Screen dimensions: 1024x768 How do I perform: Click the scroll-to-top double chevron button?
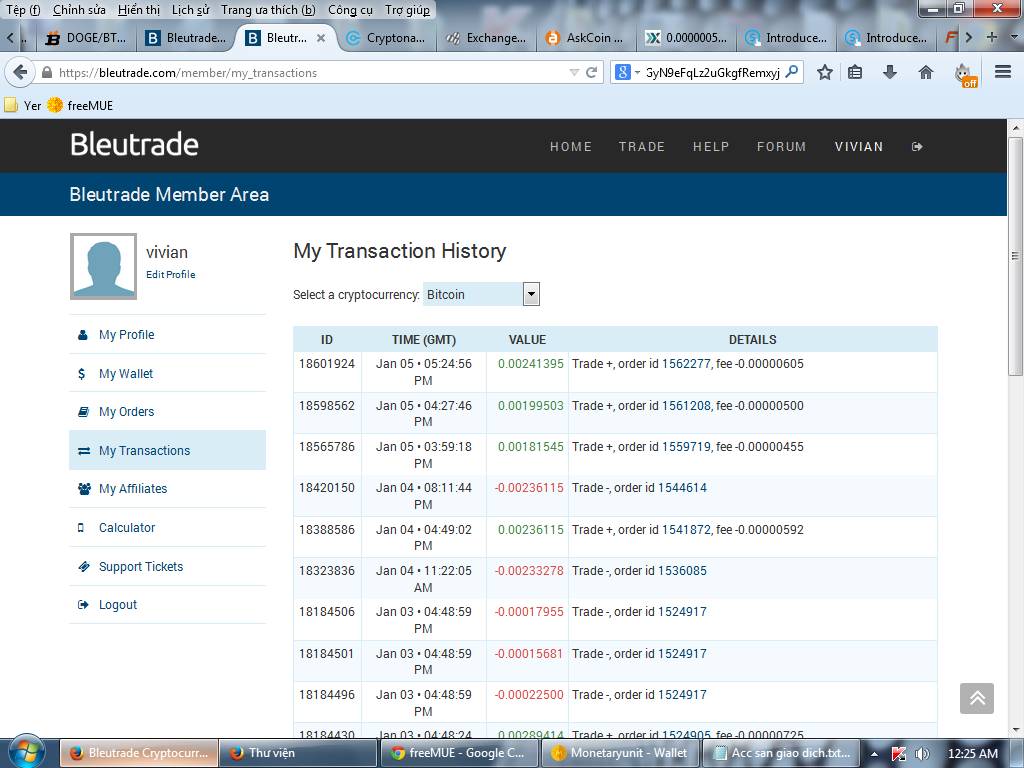(x=977, y=699)
